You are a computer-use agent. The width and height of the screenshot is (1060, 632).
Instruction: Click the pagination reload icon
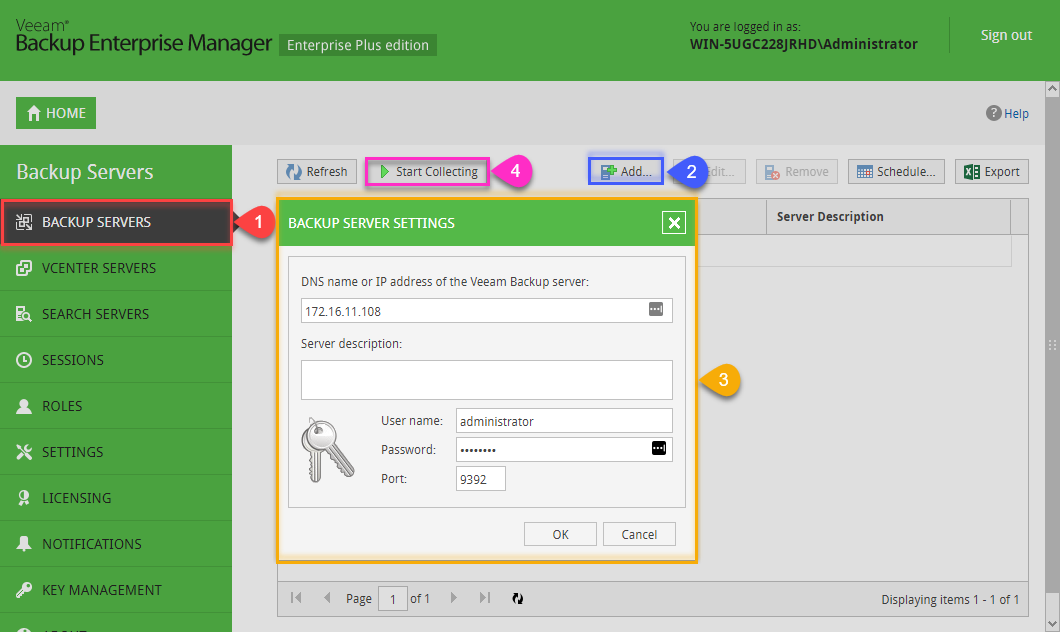pyautogui.click(x=517, y=599)
